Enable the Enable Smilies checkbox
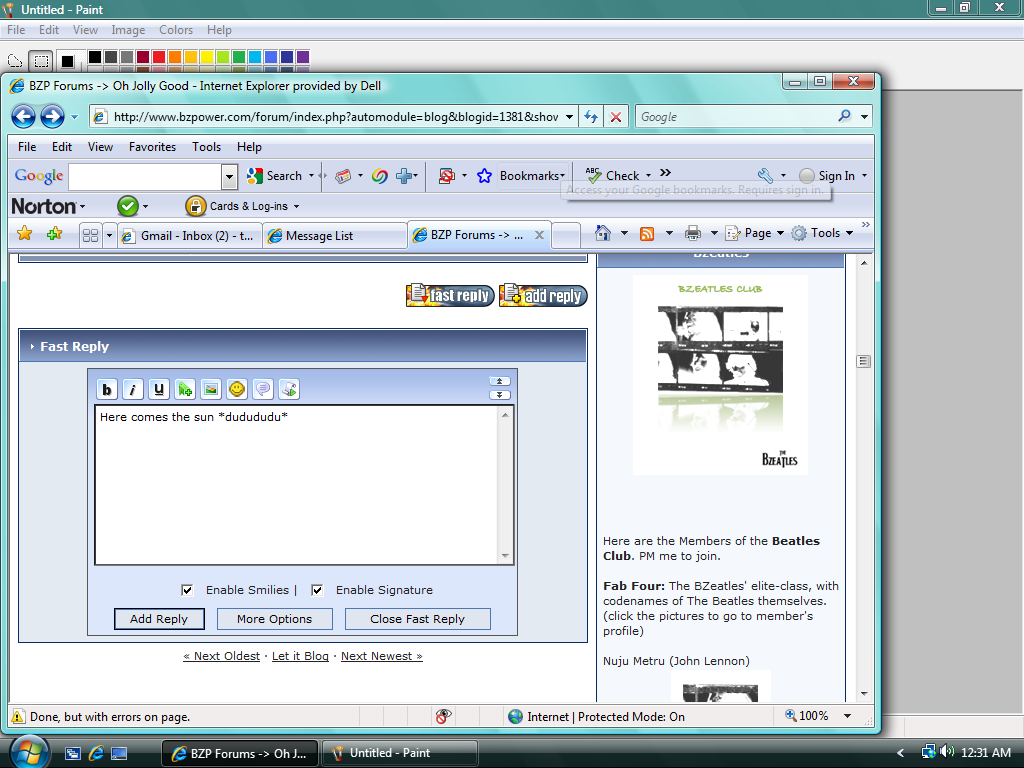1024x768 pixels. click(x=187, y=590)
